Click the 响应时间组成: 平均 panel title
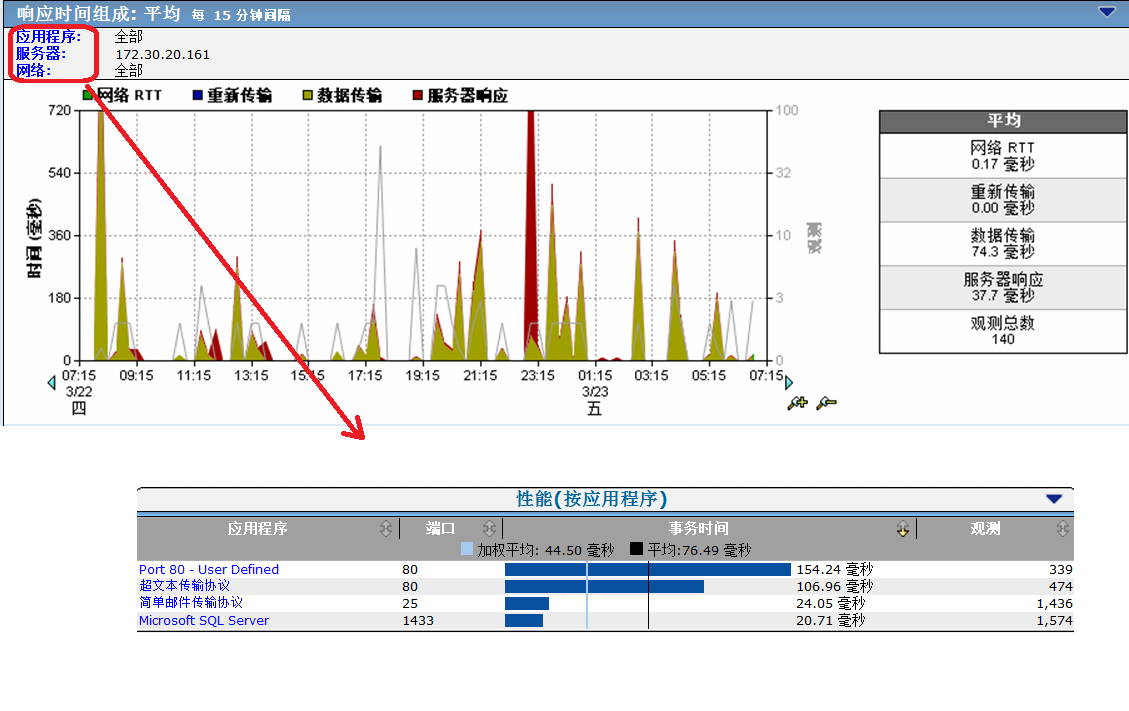Image resolution: width=1129 pixels, height=711 pixels. point(99,14)
